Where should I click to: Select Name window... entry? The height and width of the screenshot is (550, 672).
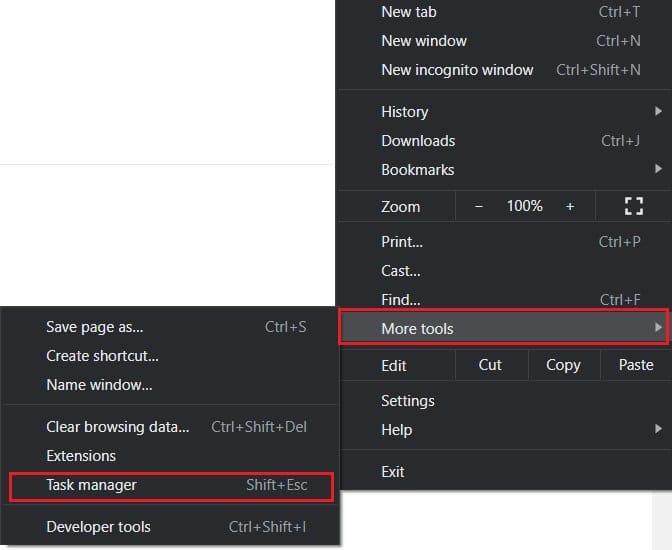(x=171, y=385)
